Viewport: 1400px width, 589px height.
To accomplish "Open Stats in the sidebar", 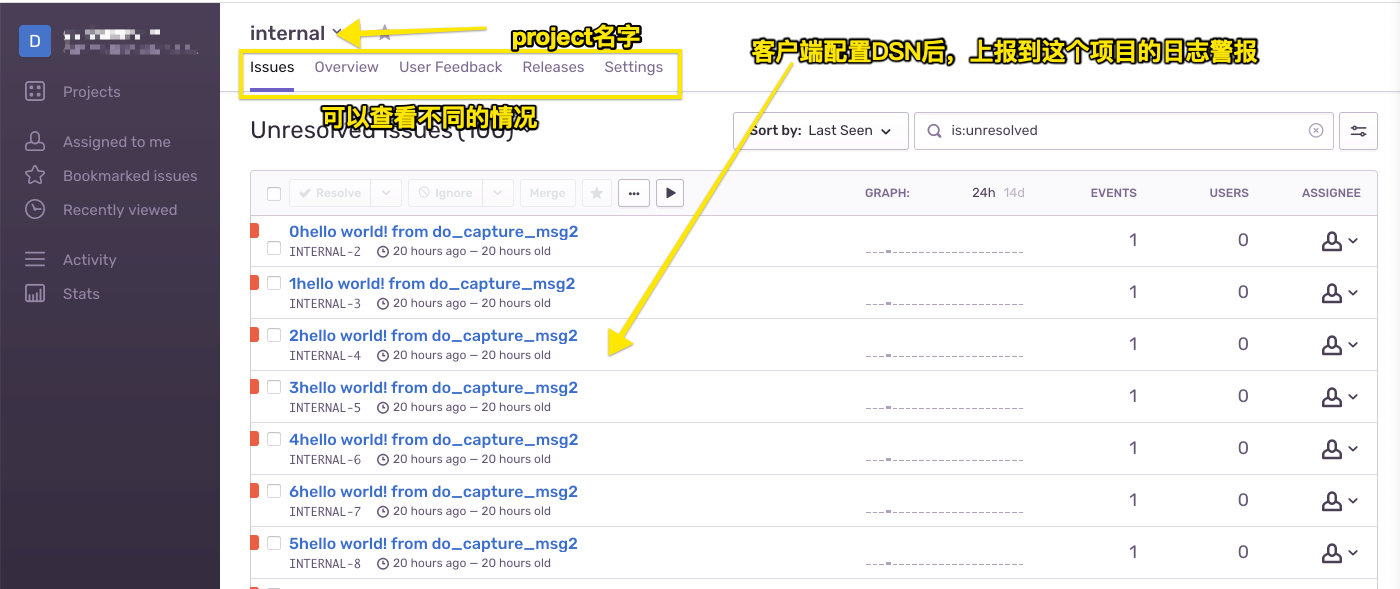I will [81, 294].
